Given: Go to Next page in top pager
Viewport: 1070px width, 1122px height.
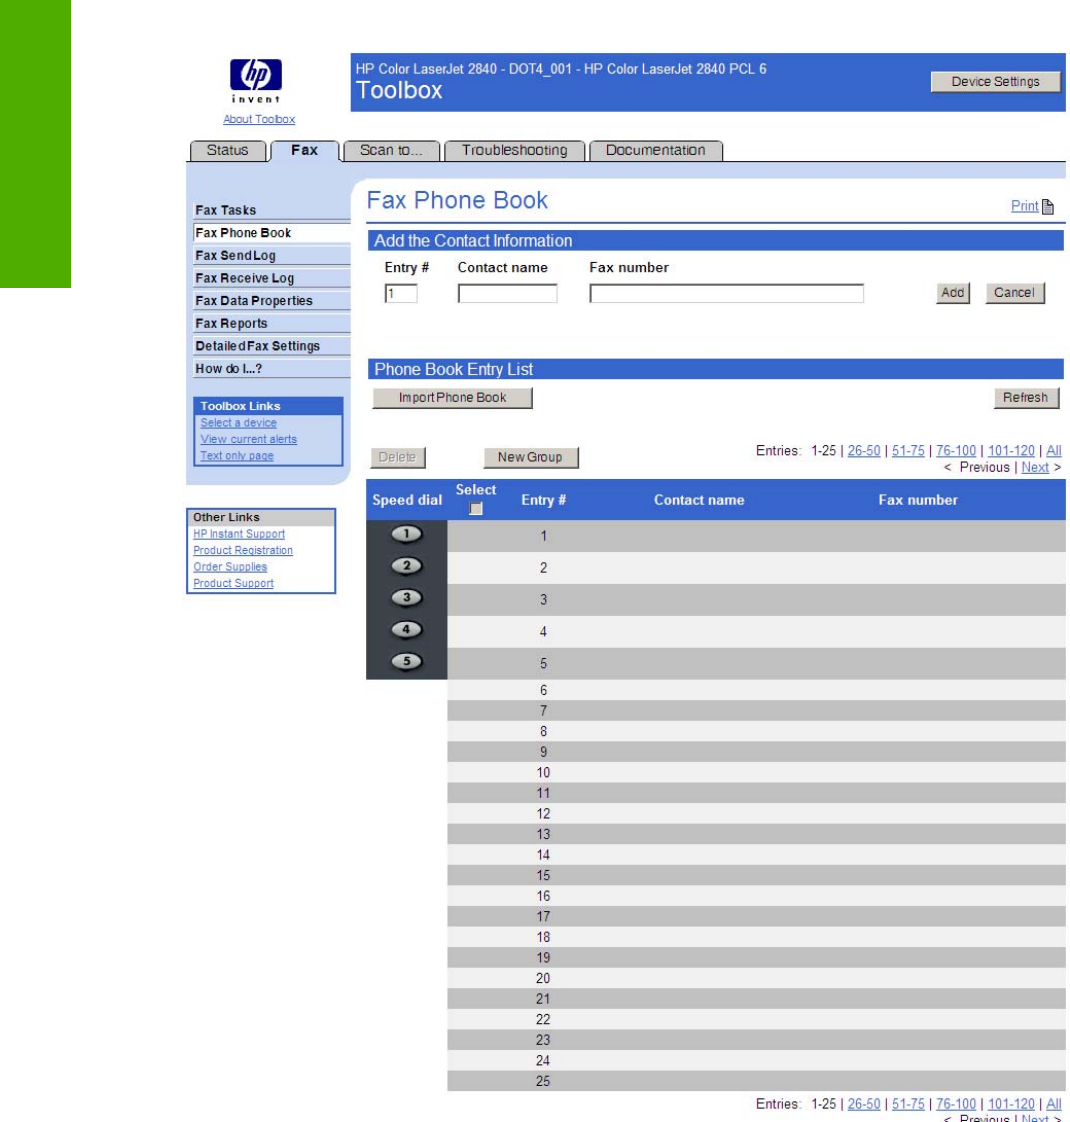Looking at the screenshot, I should pos(1035,467).
